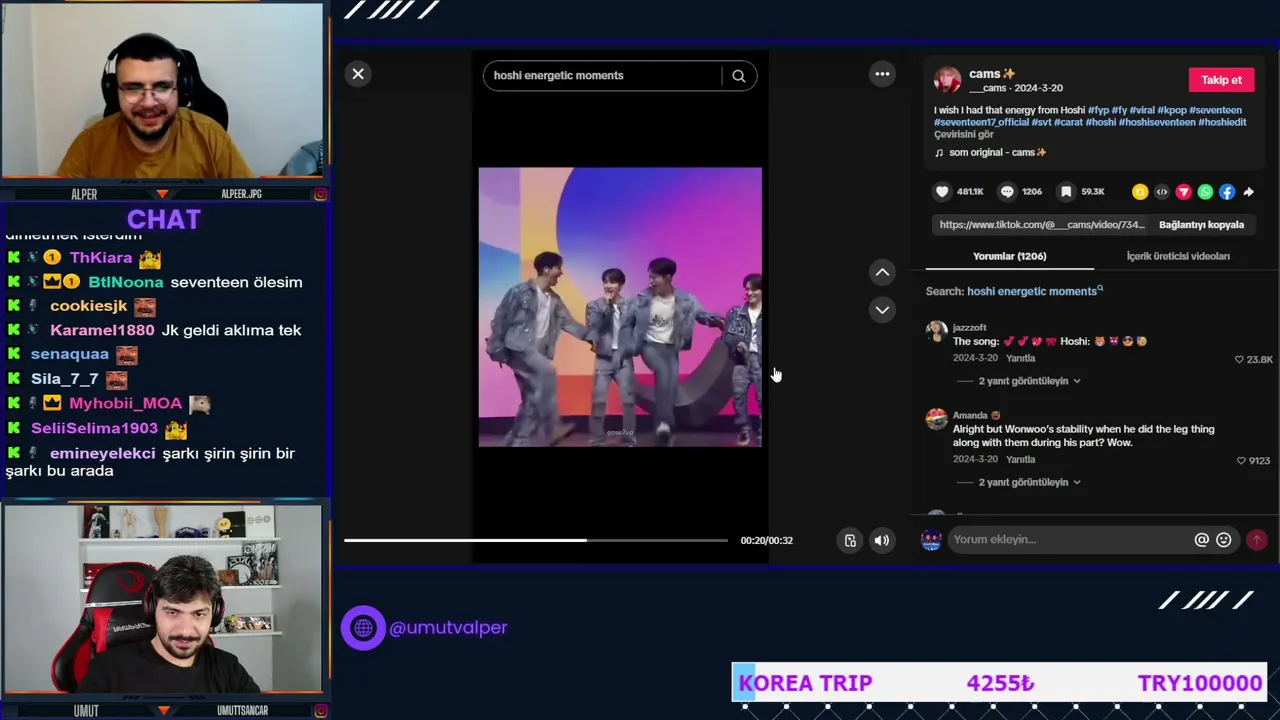Click the 00:20/00:32 time display

point(767,541)
